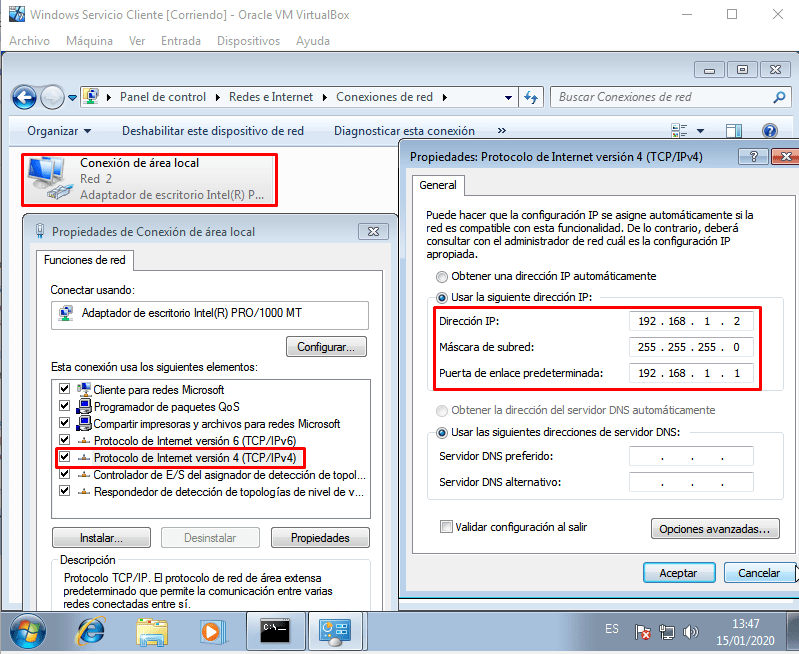Open Opciones avanzadas settings
The image size is (799, 654).
tap(714, 528)
